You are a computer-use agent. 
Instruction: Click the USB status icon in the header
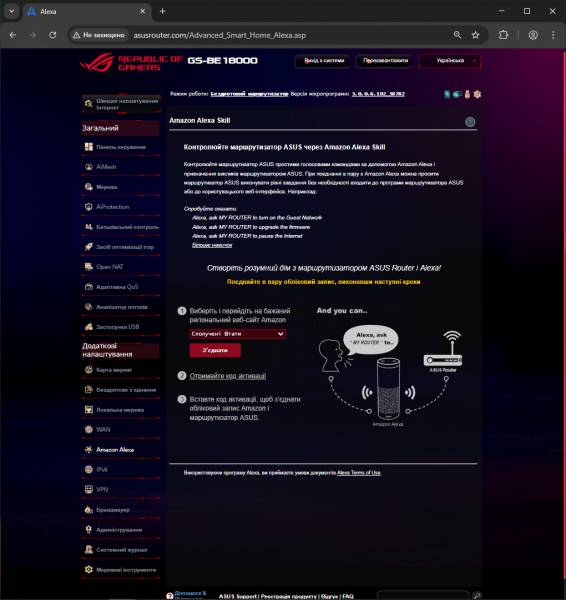pos(467,94)
